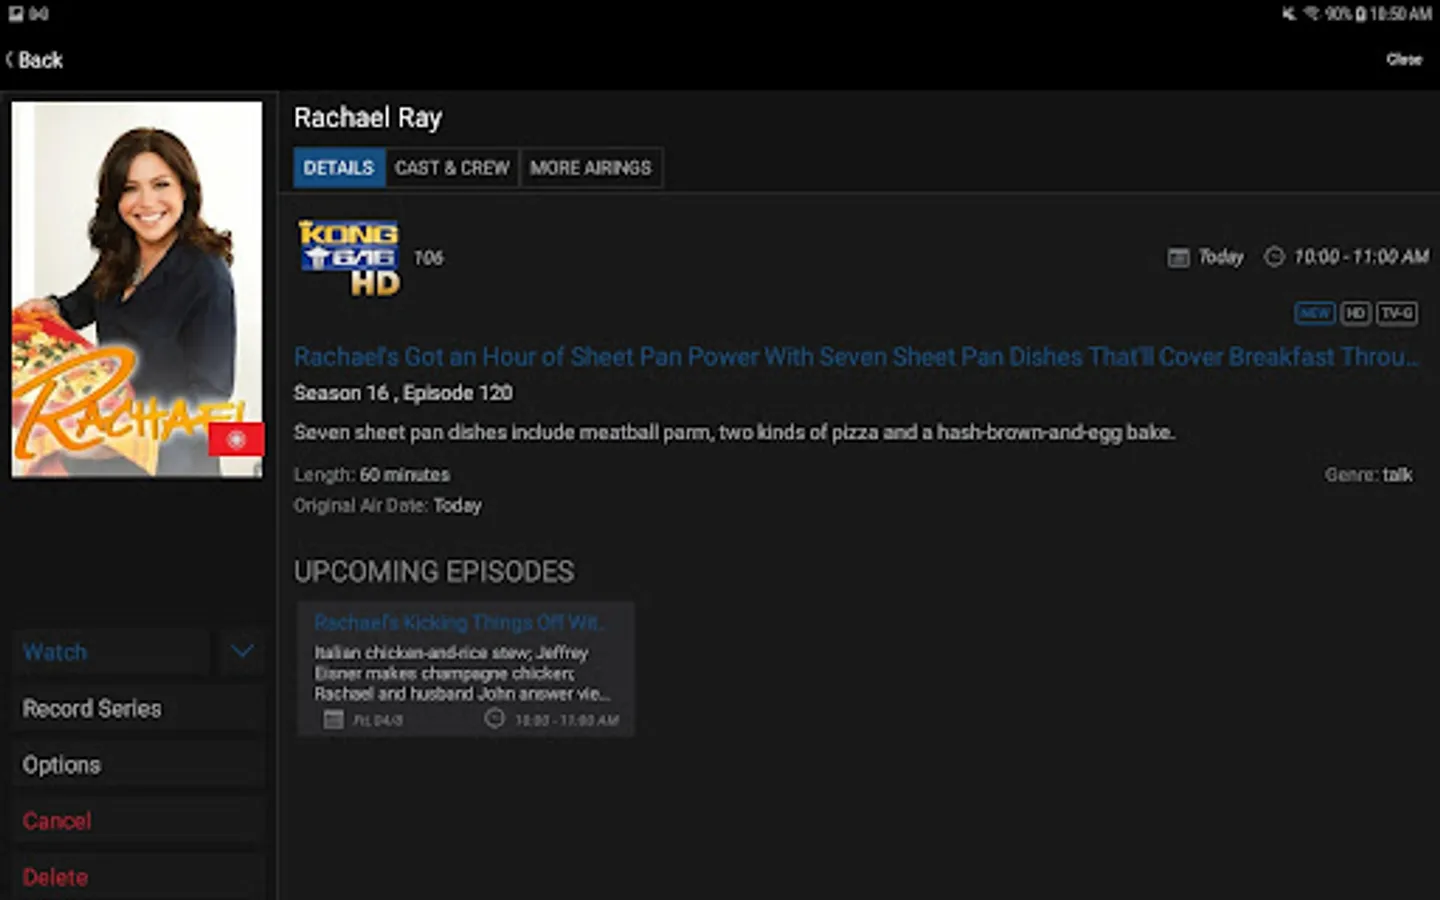This screenshot has height=900, width=1440.
Task: Tap the calendar icon beside Today
Action: 1179,258
